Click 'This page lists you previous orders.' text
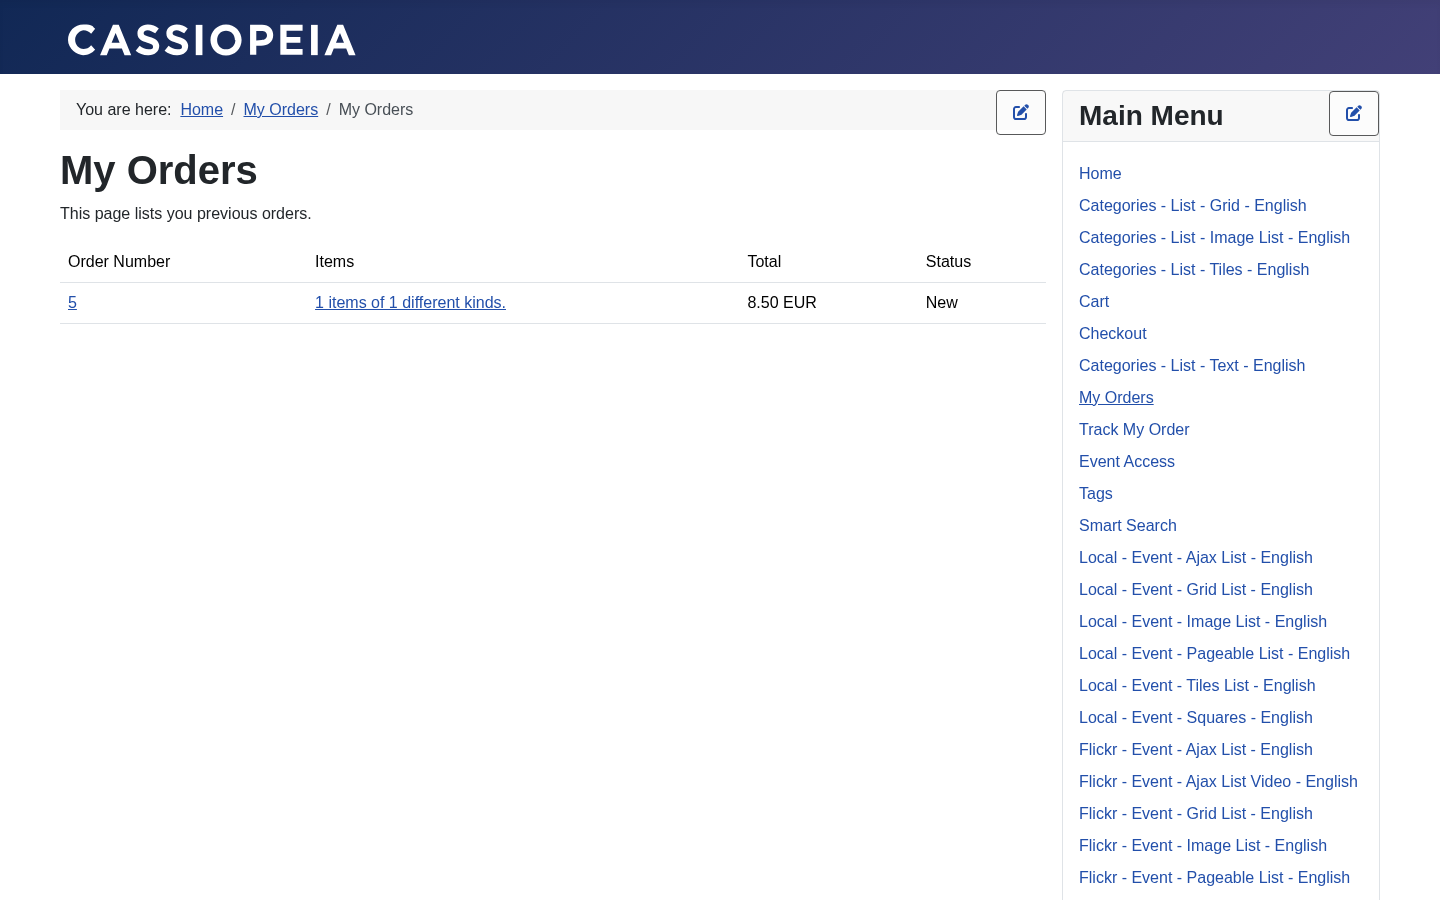The height and width of the screenshot is (900, 1440). coord(186,214)
